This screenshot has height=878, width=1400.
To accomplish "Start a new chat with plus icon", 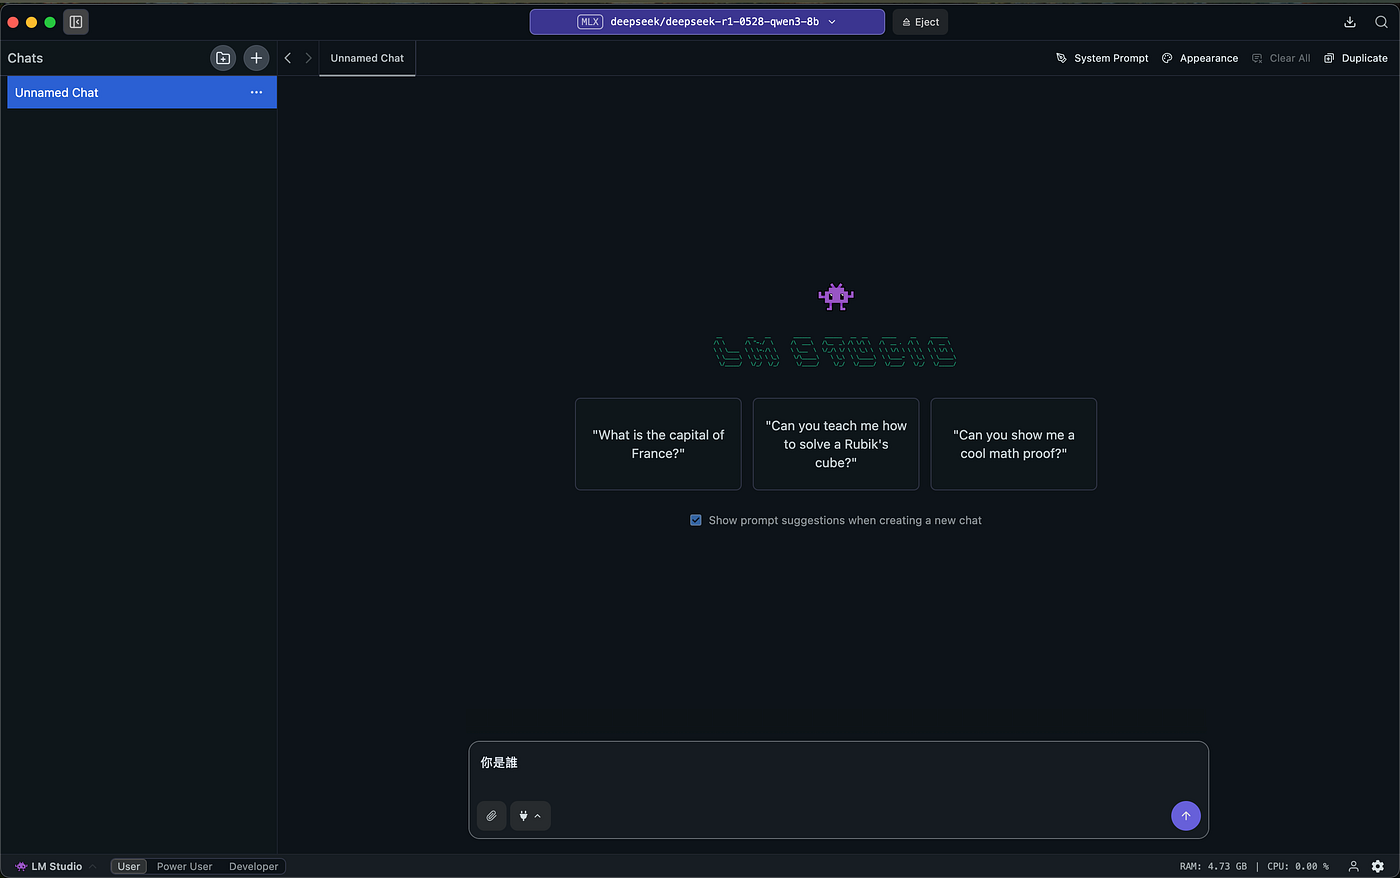I will 256,58.
